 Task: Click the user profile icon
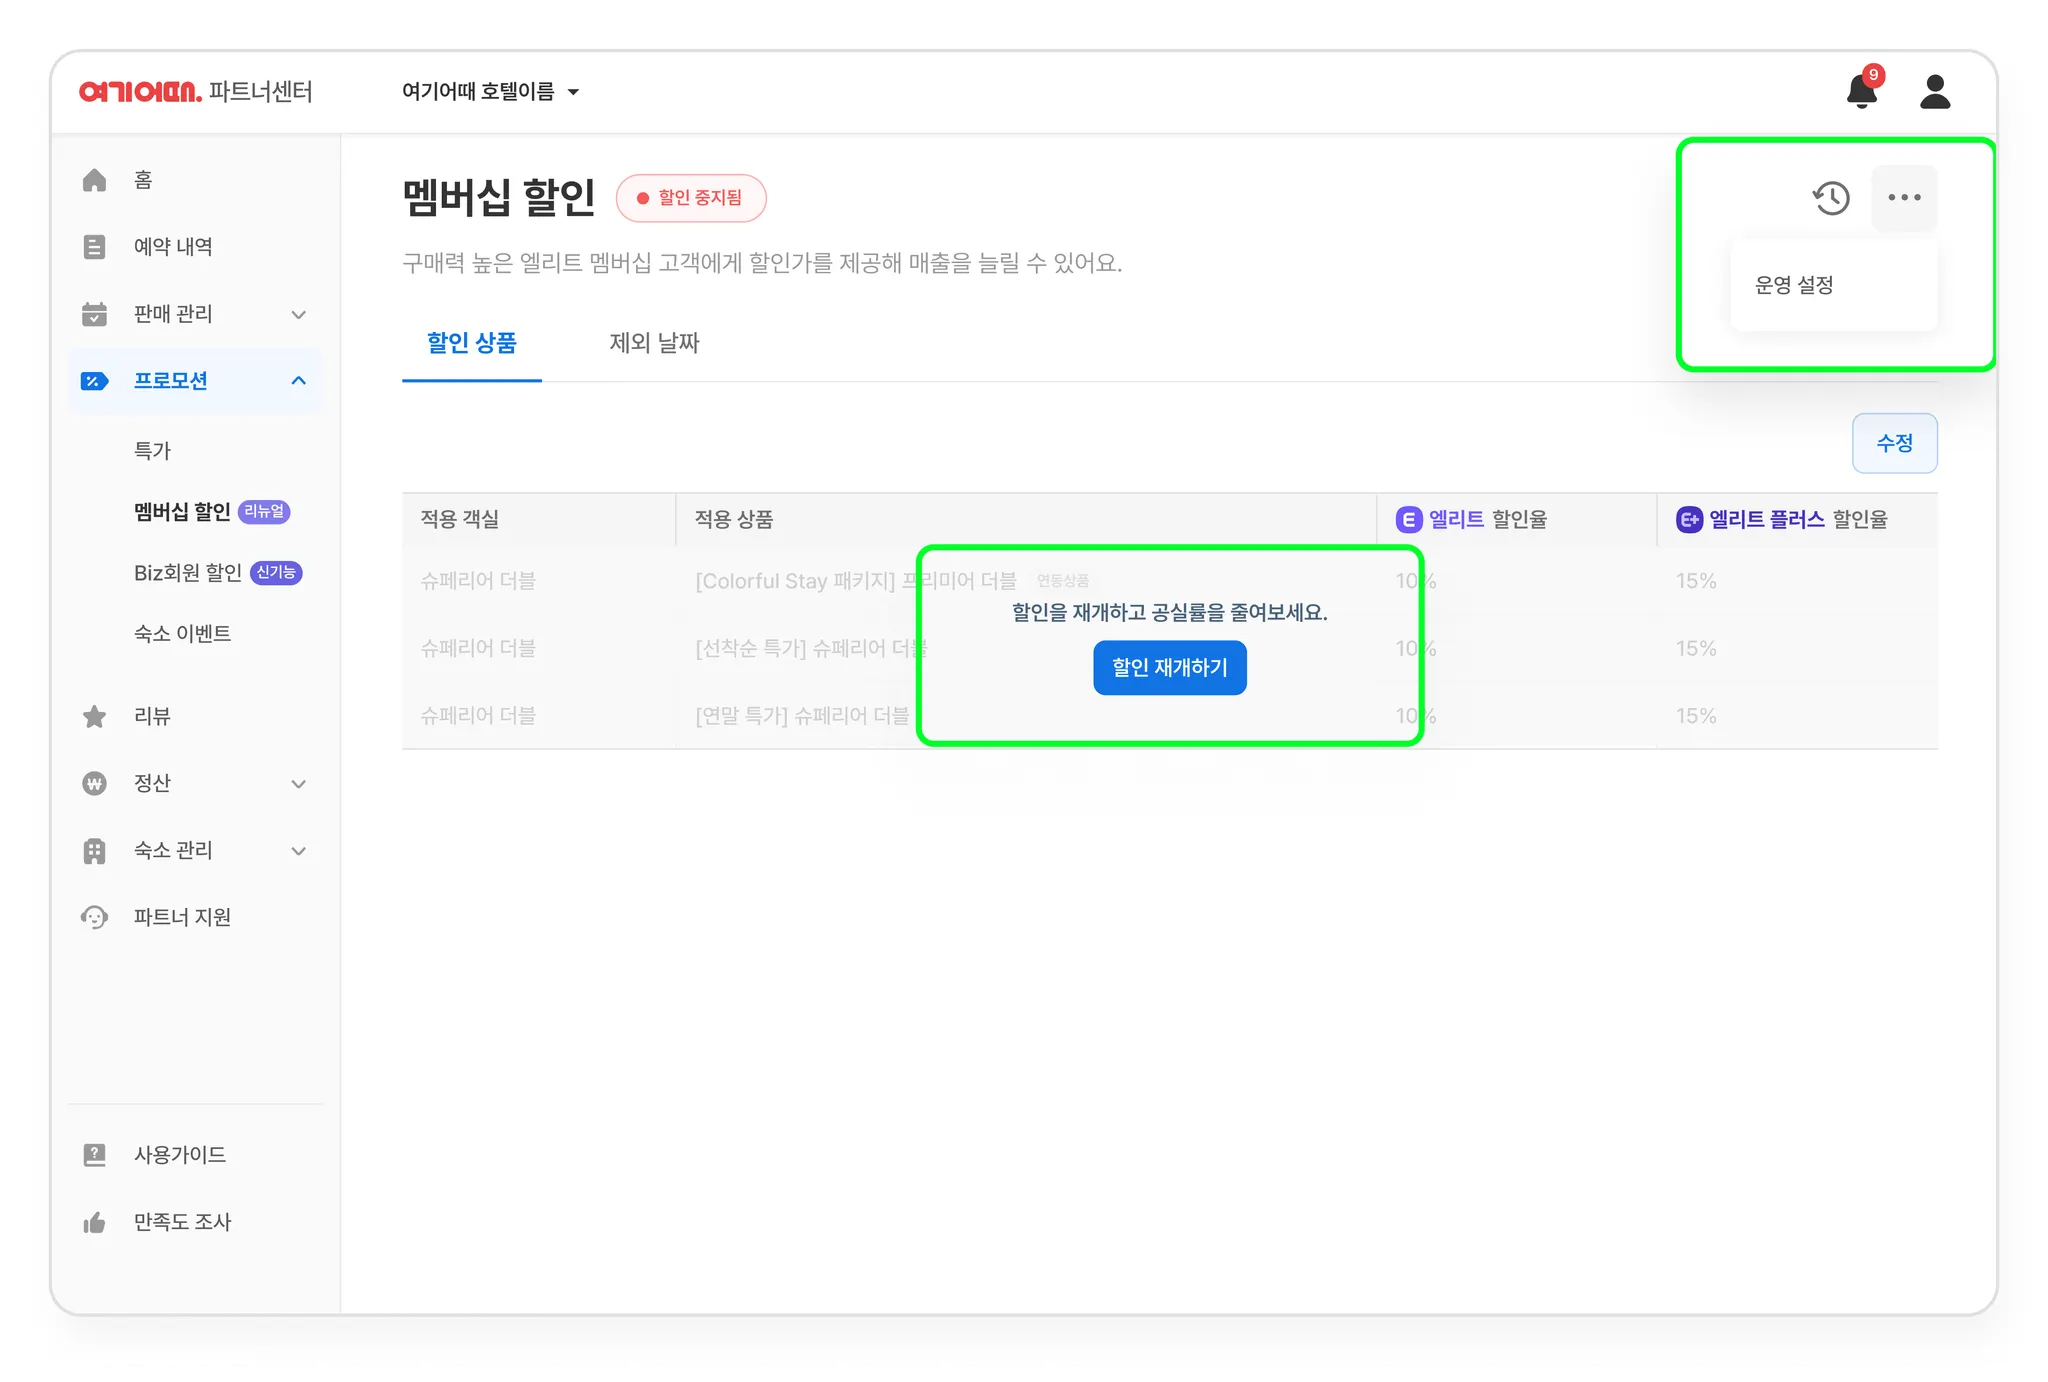[x=1935, y=91]
